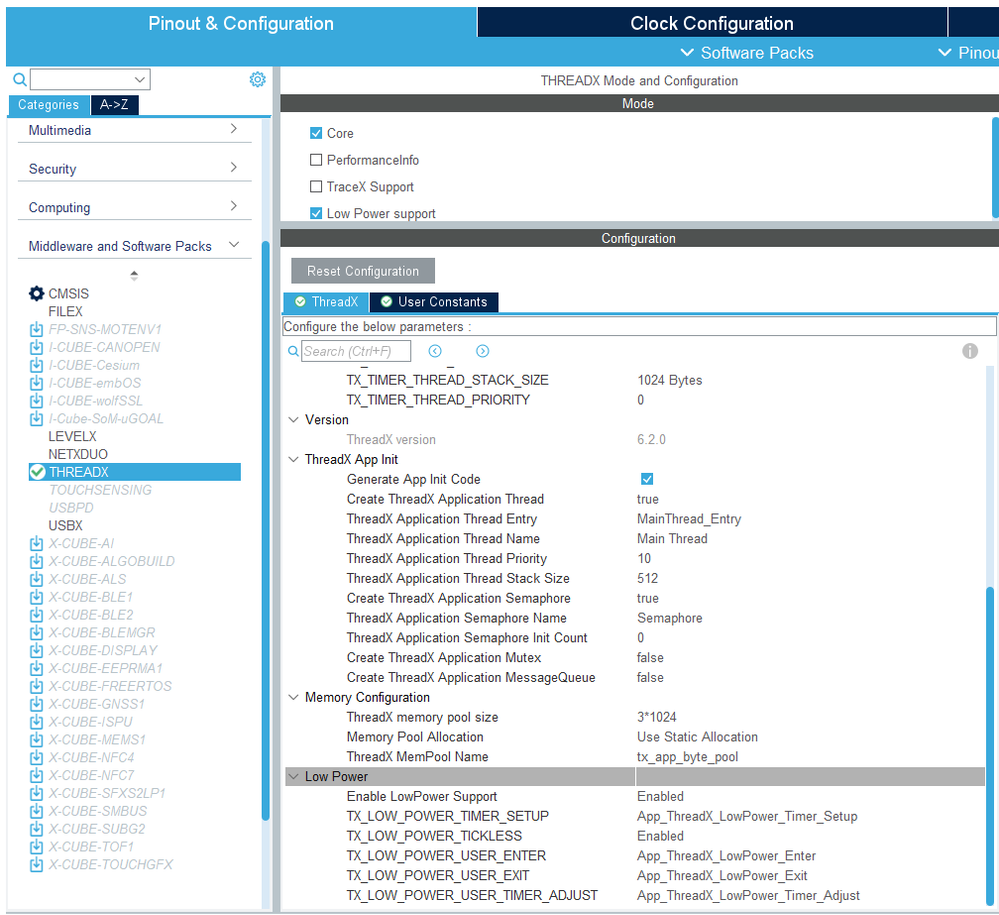
Task: Select the Categories tab
Action: (x=48, y=104)
